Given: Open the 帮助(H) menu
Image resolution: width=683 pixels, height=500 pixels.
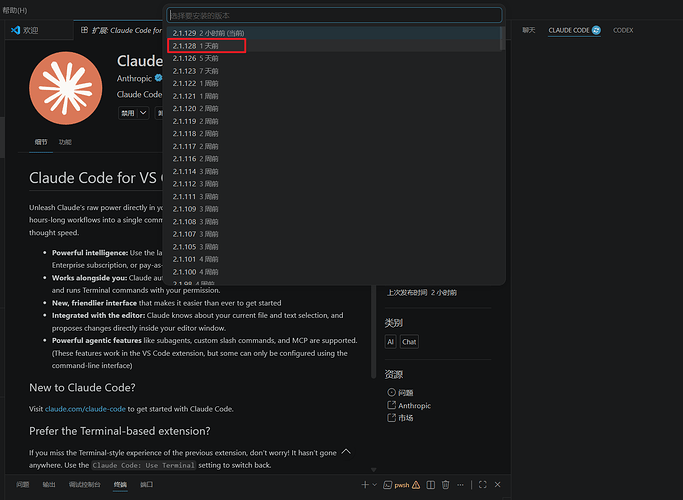Looking at the screenshot, I should pyautogui.click(x=15, y=10).
